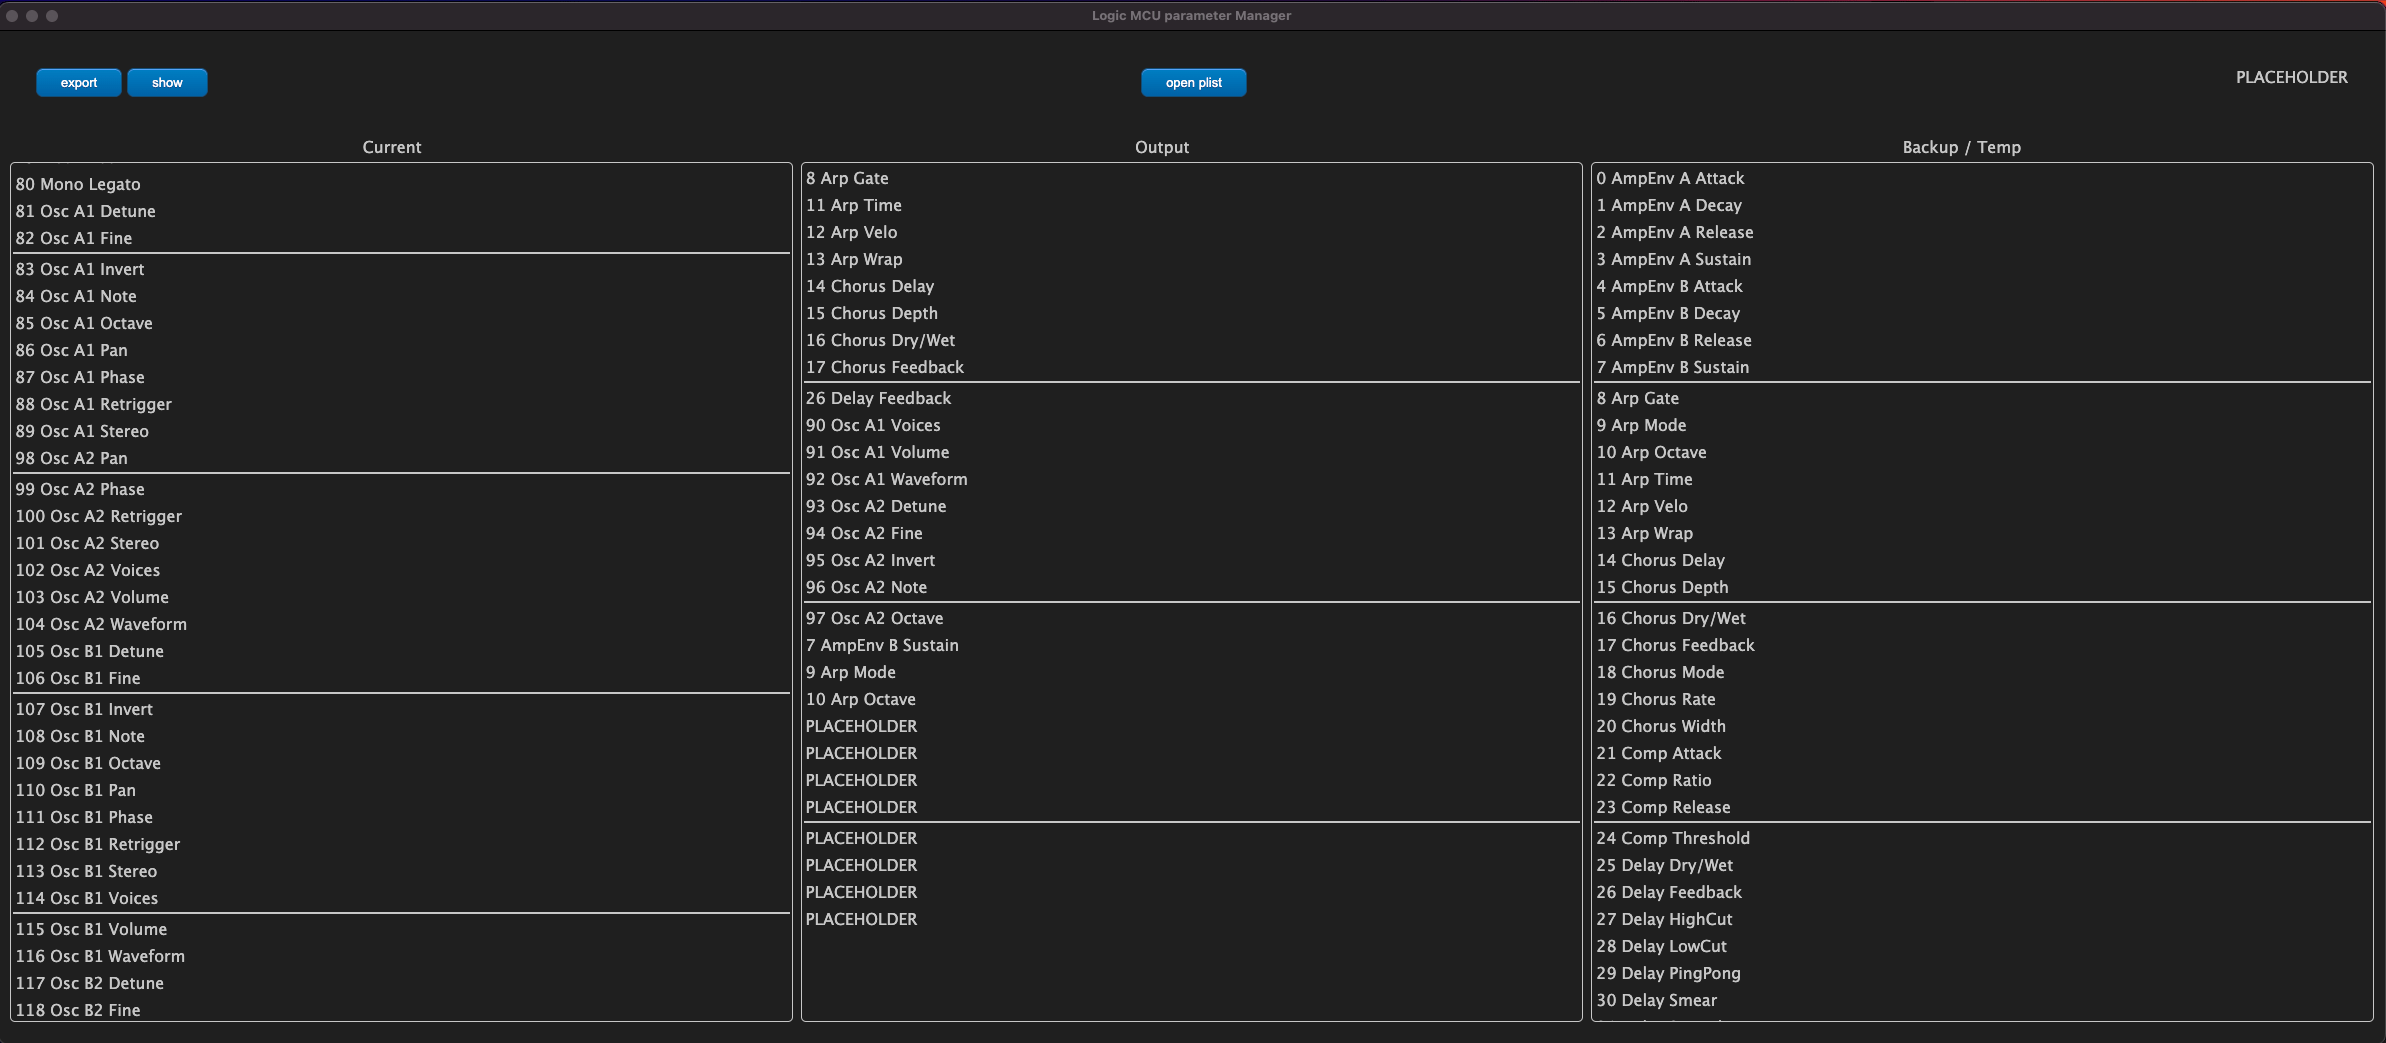2386x1043 pixels.
Task: Select '21 Comp Attack' in Backup list
Action: (1982, 753)
